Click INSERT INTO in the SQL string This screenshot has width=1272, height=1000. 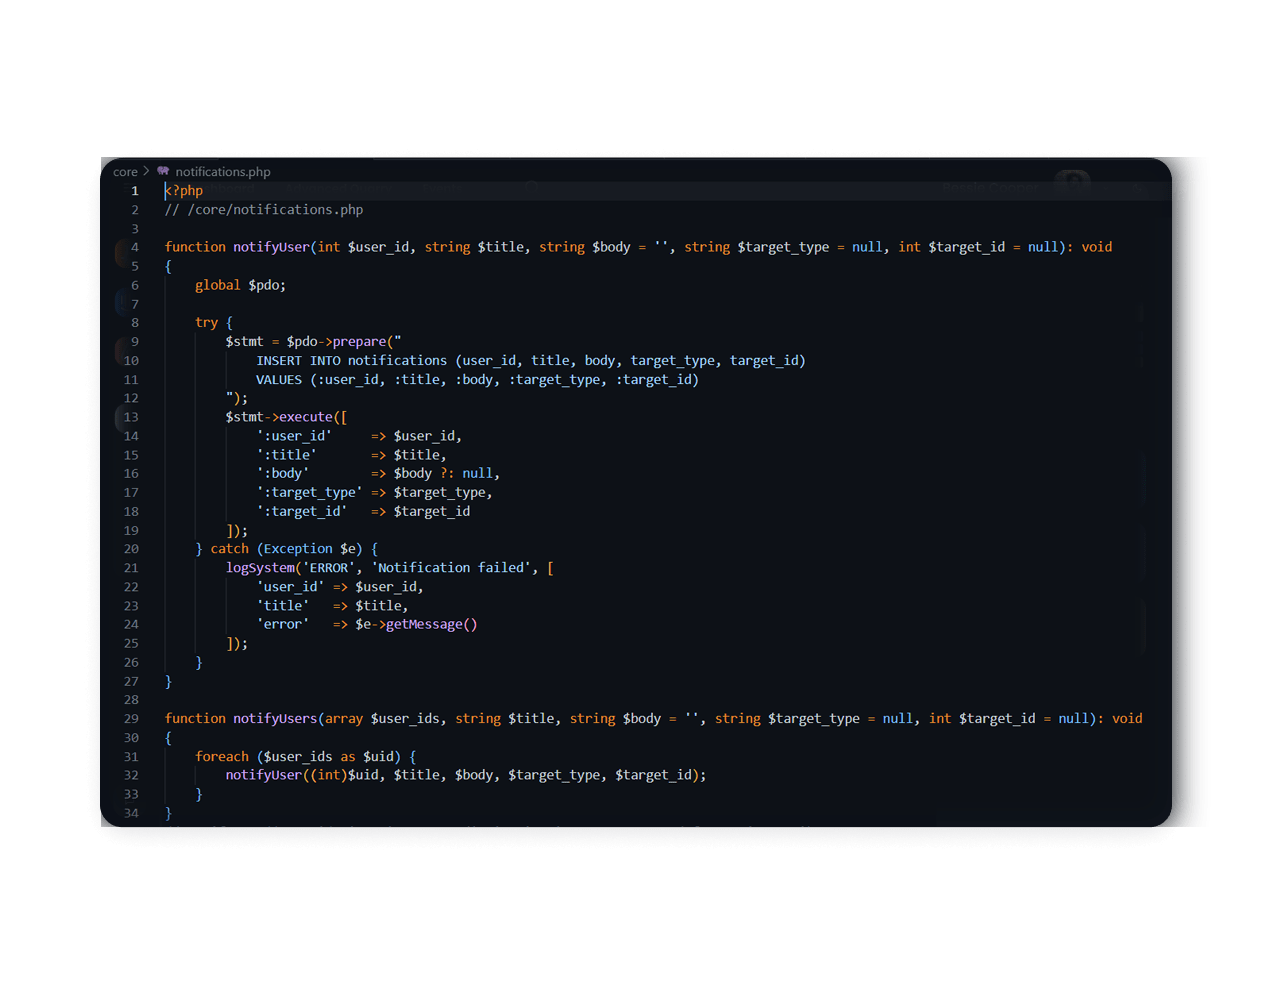tap(298, 361)
